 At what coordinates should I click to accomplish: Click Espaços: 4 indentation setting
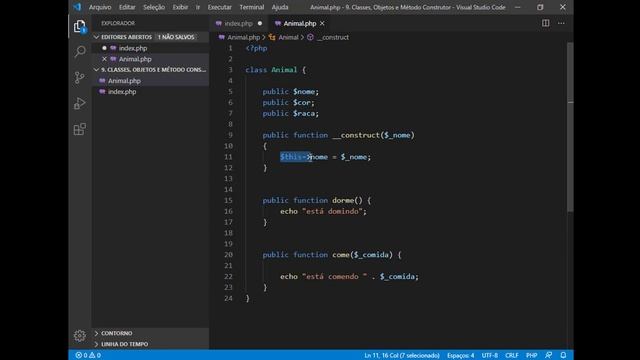point(460,355)
